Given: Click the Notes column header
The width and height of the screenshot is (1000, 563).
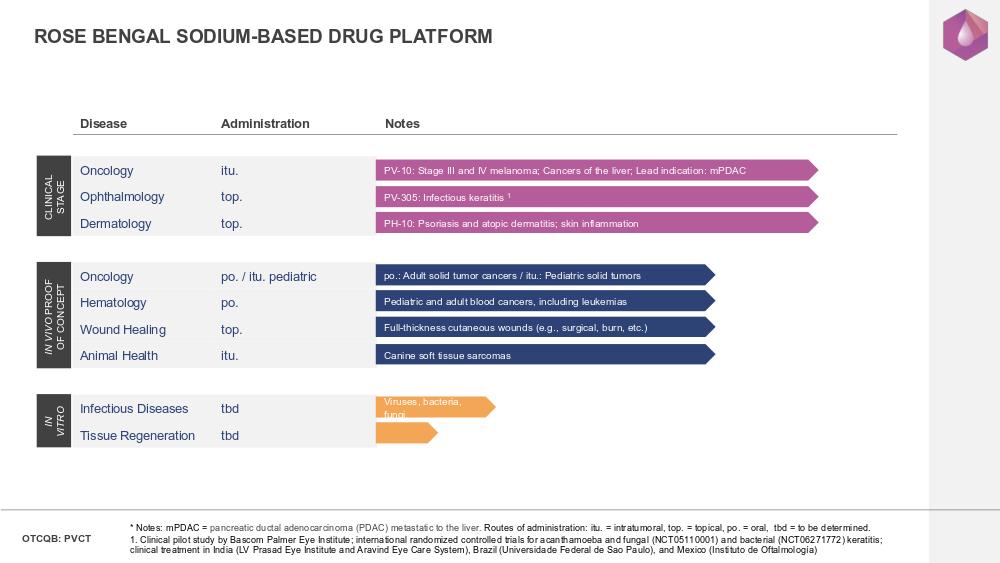Looking at the screenshot, I should (402, 124).
